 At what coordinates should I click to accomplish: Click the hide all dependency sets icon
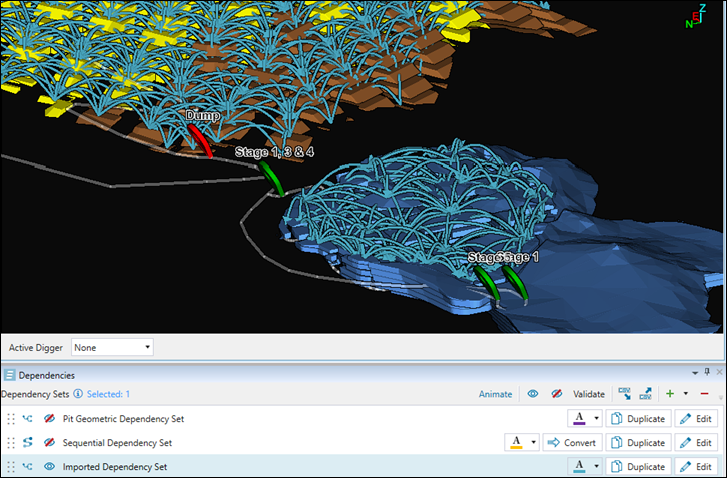[557, 394]
